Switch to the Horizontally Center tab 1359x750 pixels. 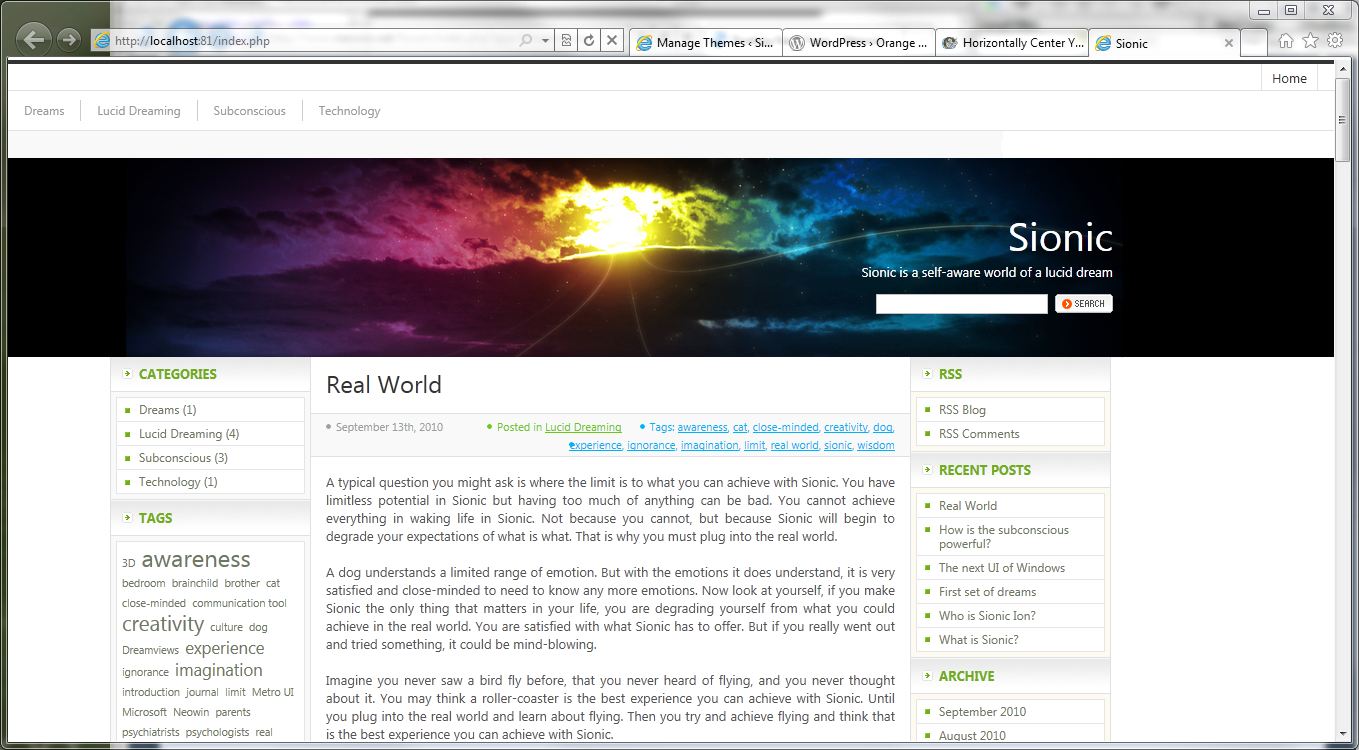tap(1012, 43)
